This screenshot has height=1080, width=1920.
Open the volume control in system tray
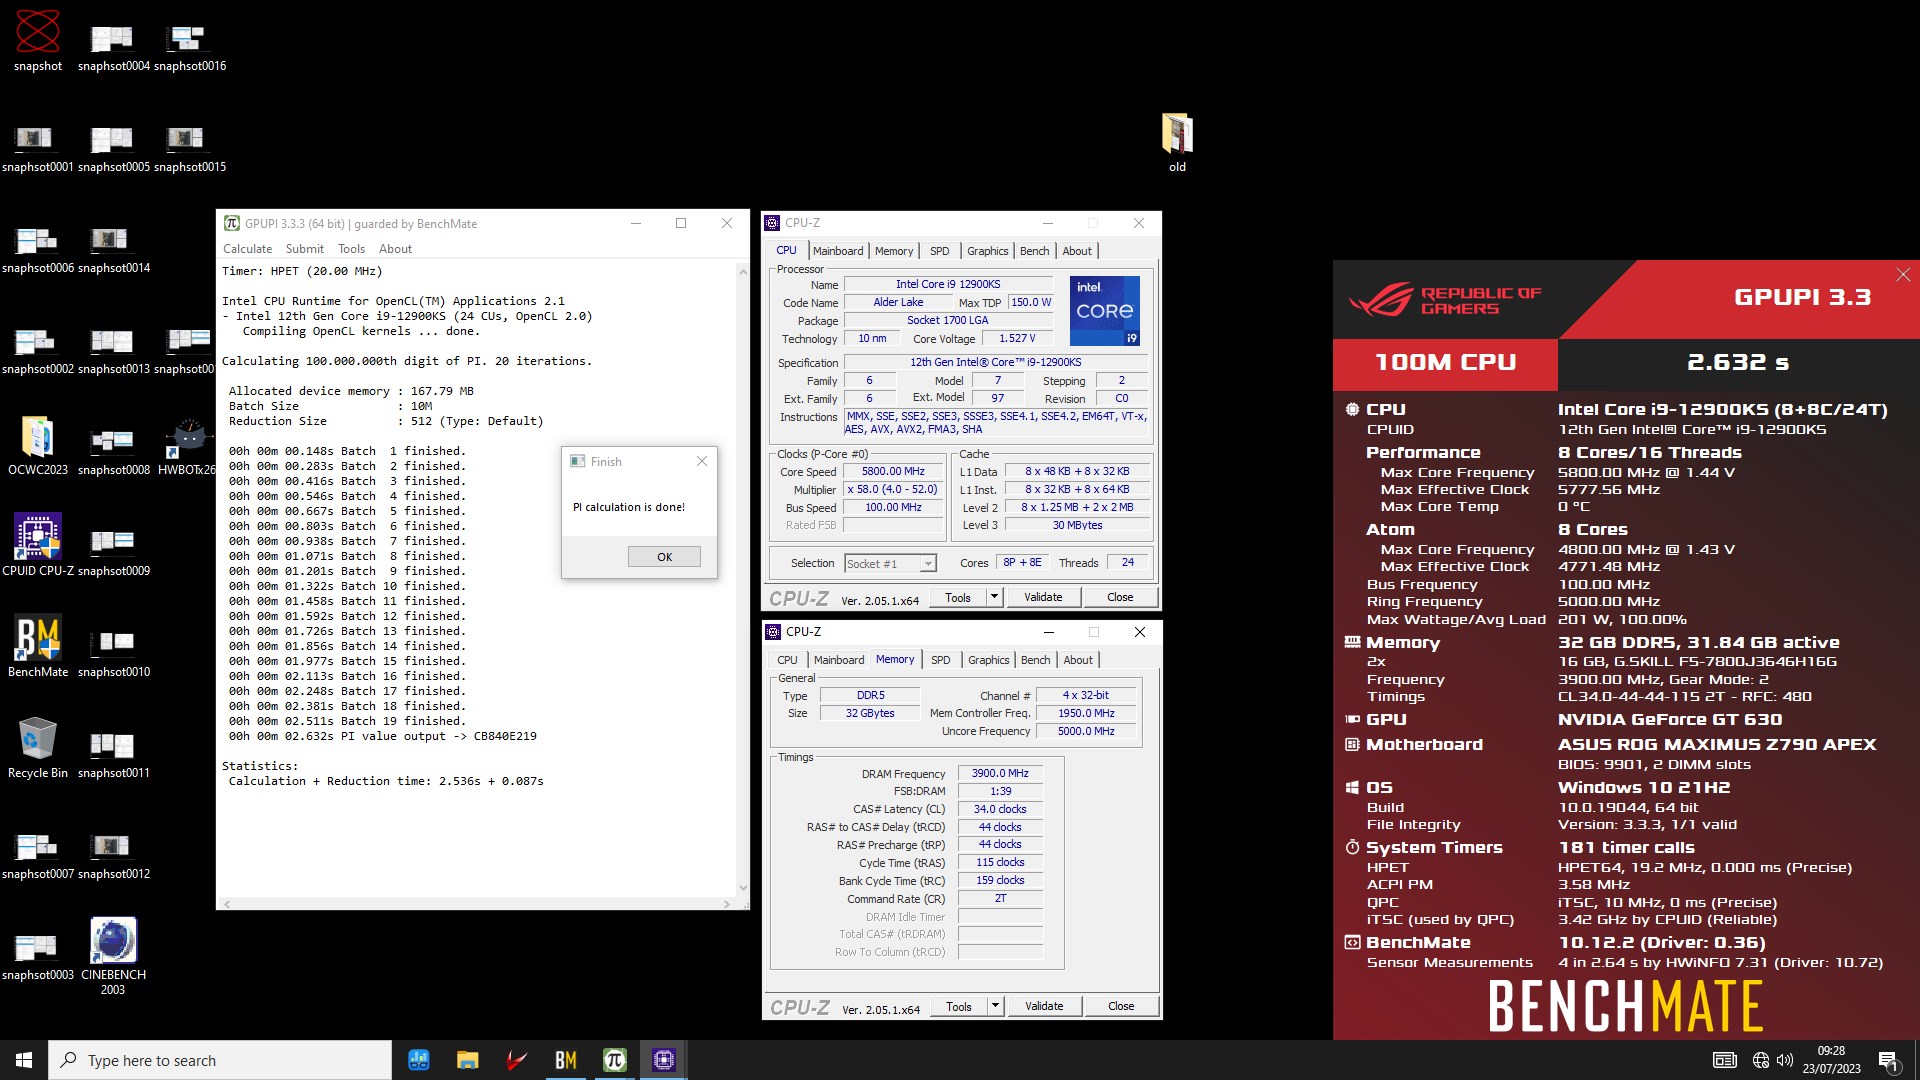(1785, 1060)
